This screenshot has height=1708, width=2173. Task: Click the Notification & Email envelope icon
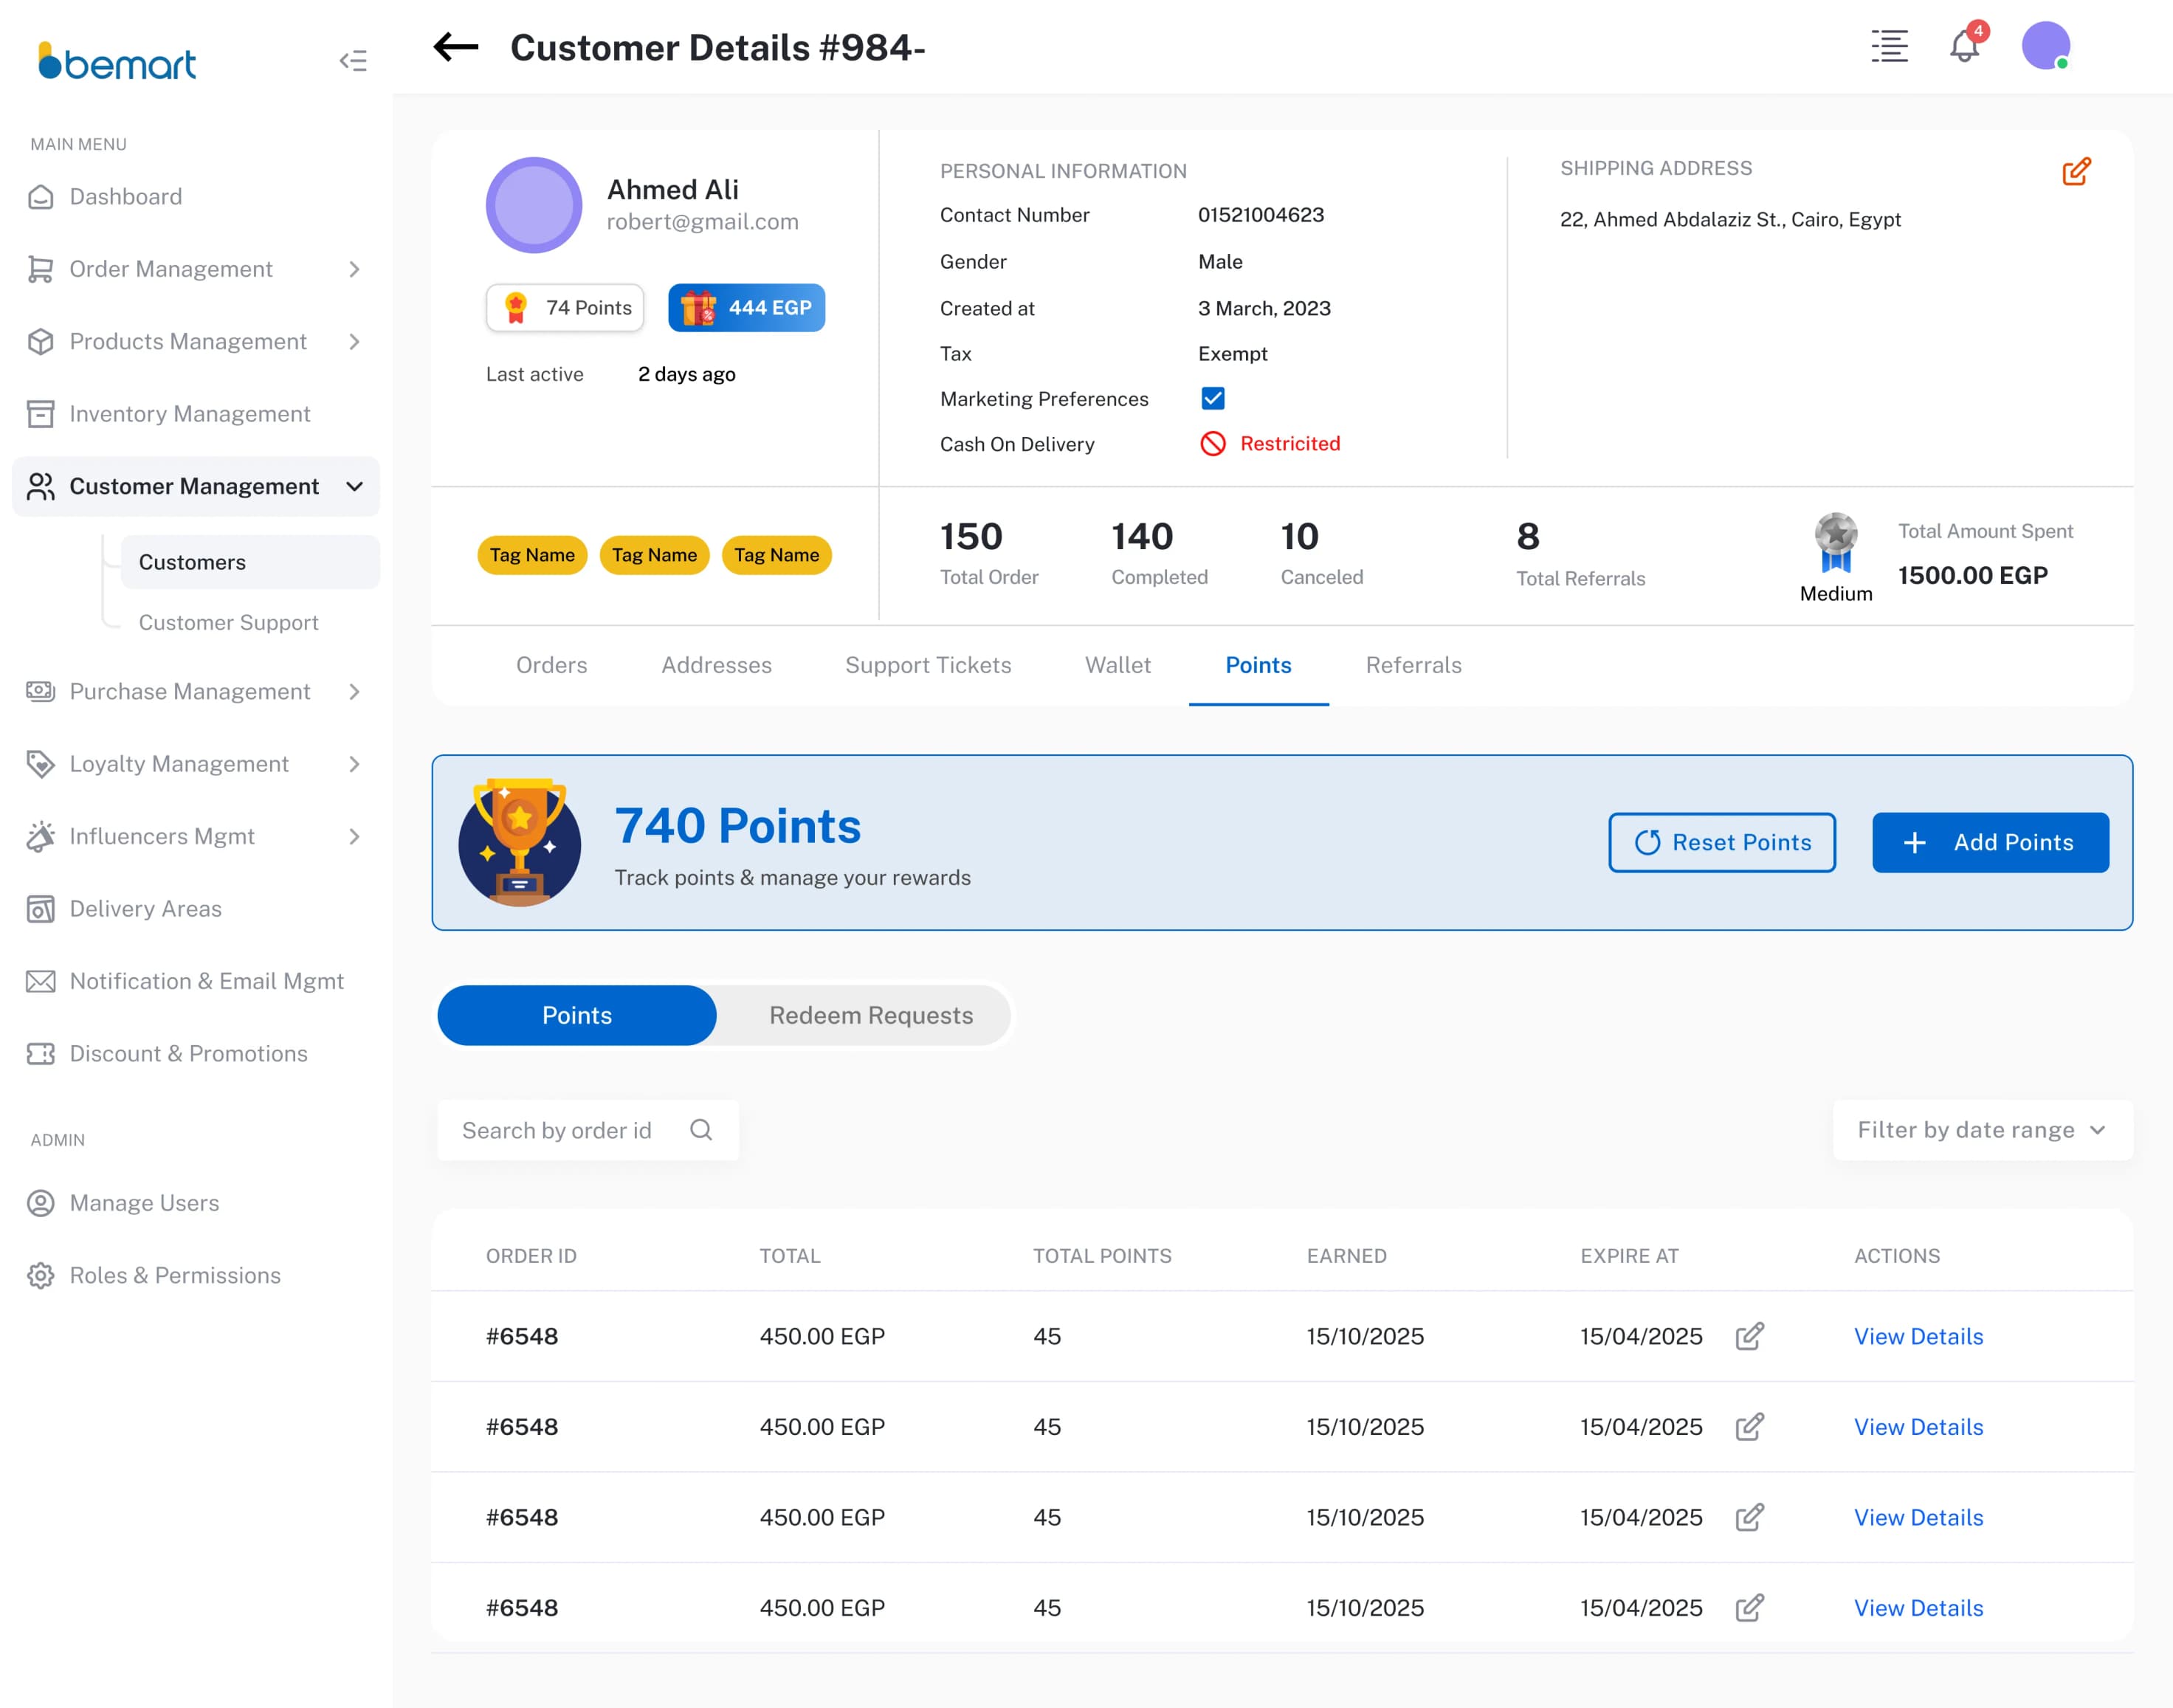point(40,981)
